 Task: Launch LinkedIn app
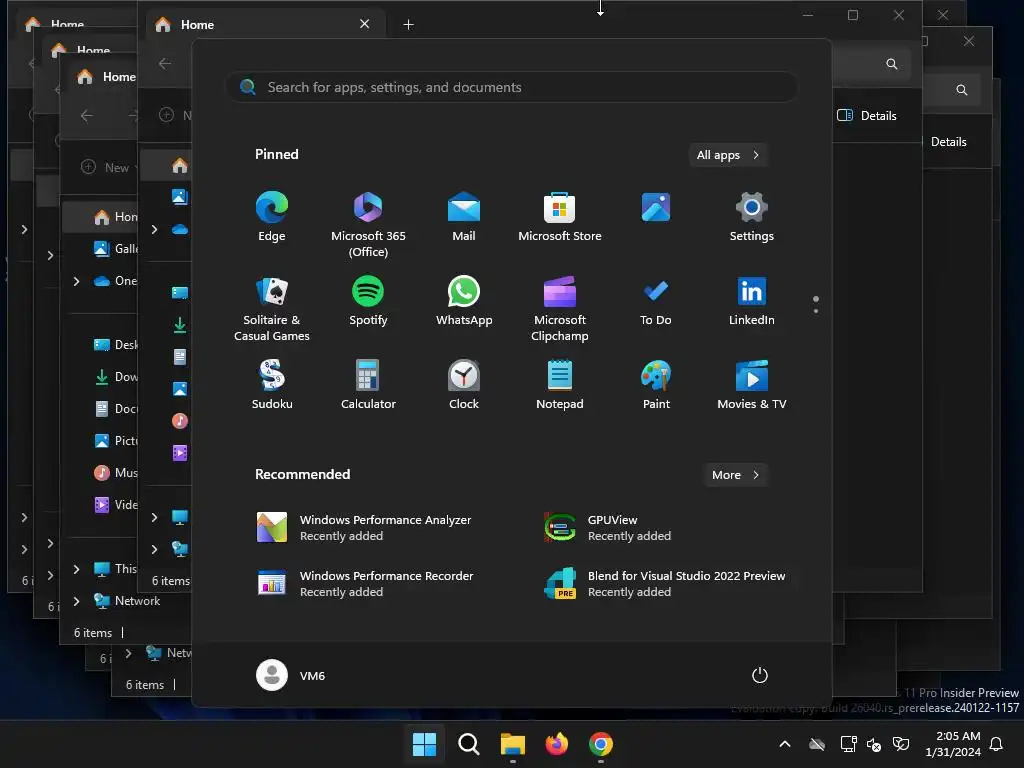(752, 300)
